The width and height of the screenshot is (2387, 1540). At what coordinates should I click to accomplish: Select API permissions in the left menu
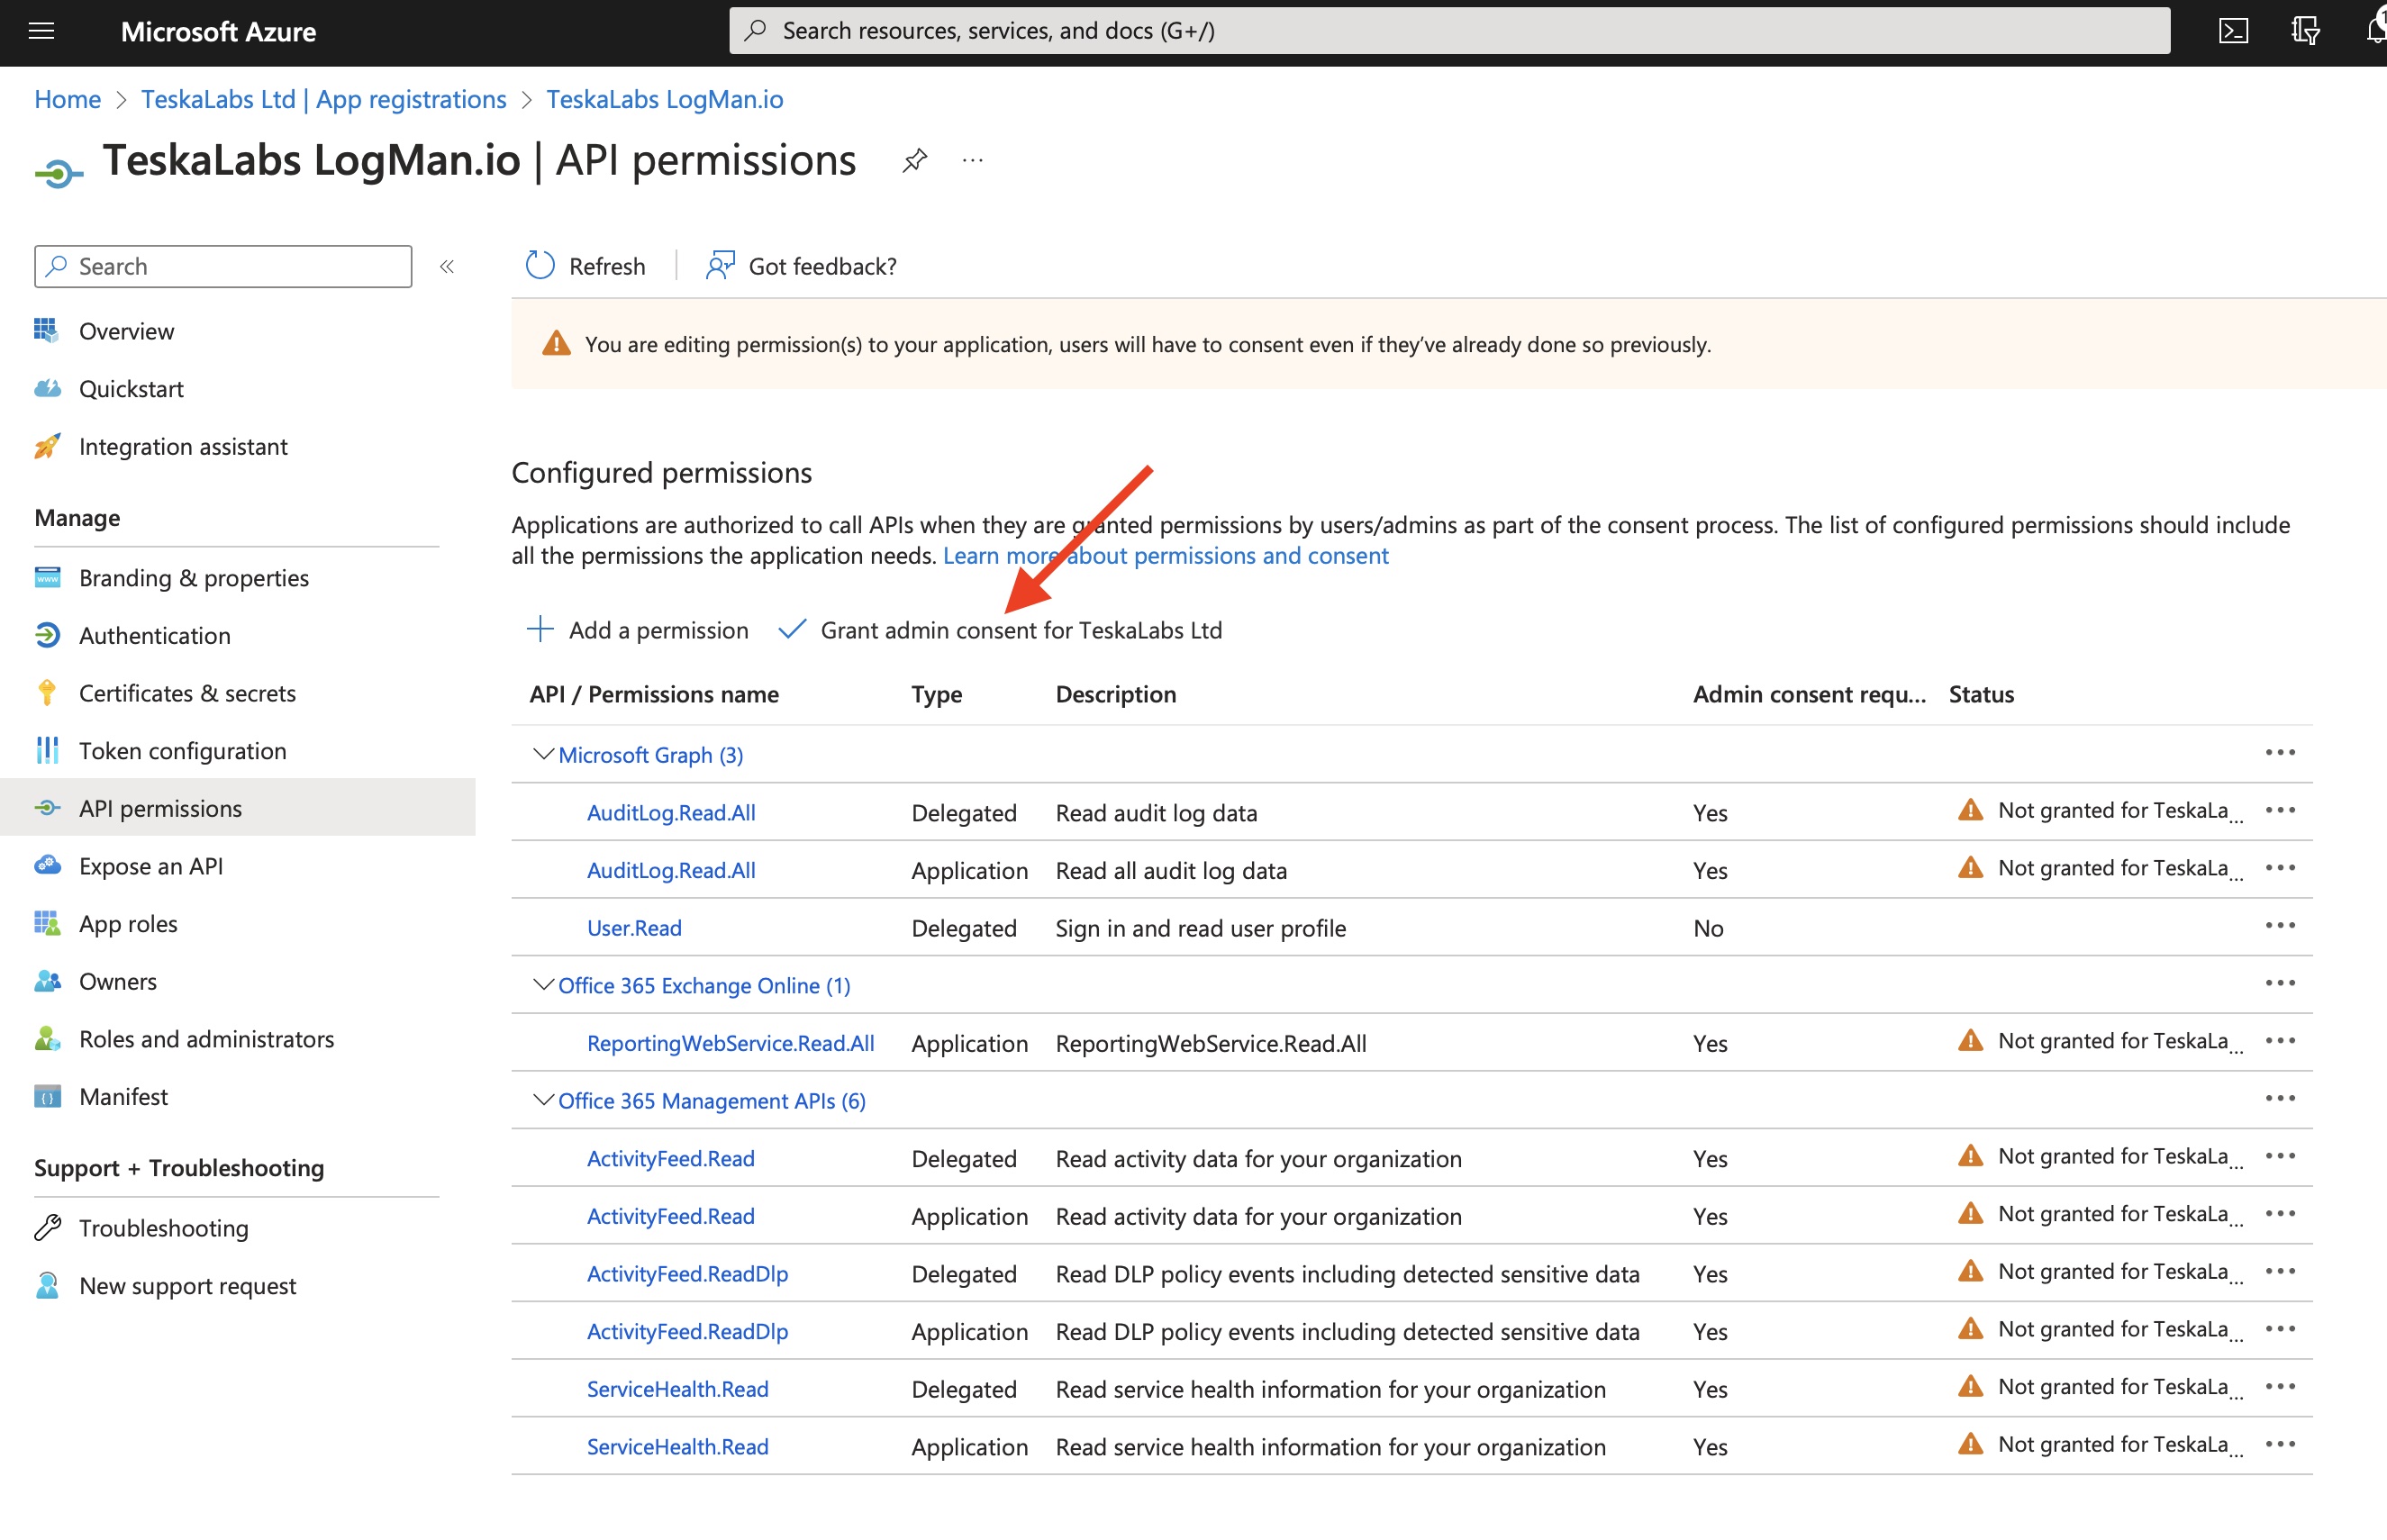tap(238, 808)
